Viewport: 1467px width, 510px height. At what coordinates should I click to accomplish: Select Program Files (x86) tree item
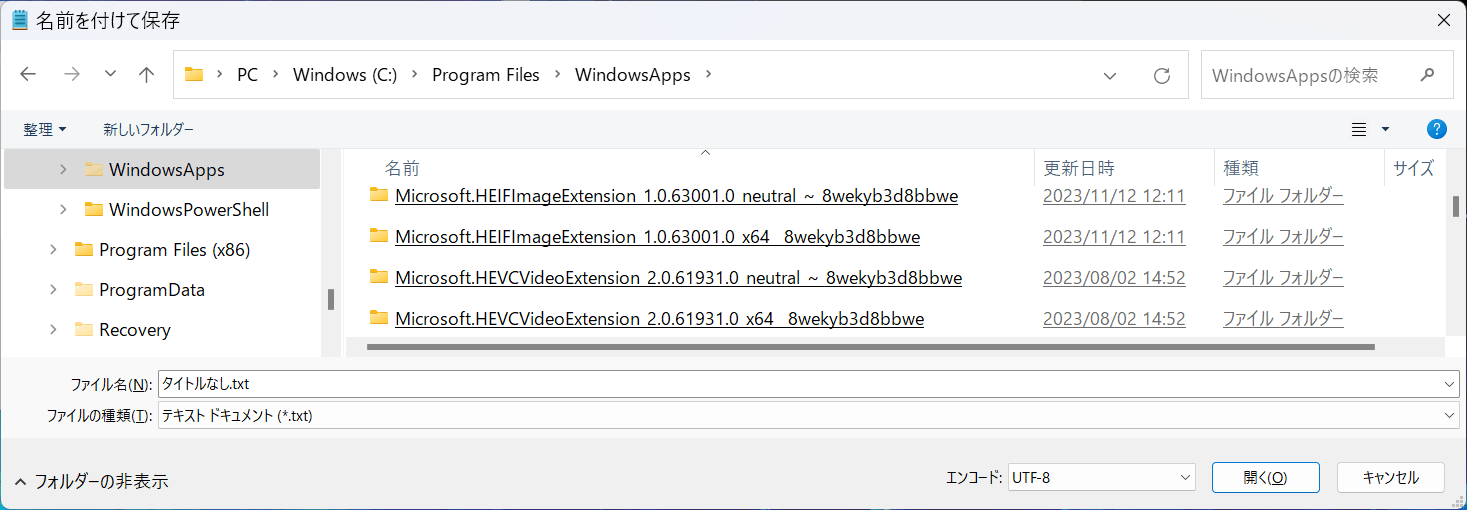tap(174, 250)
